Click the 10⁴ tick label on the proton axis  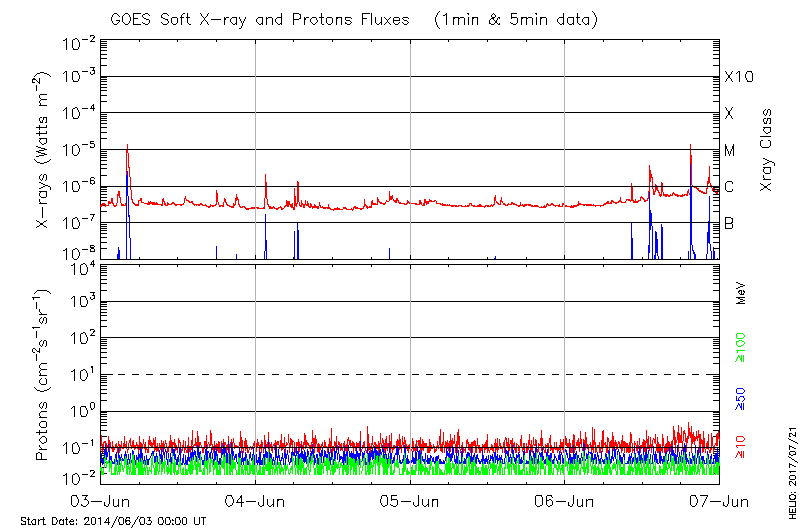tap(82, 266)
